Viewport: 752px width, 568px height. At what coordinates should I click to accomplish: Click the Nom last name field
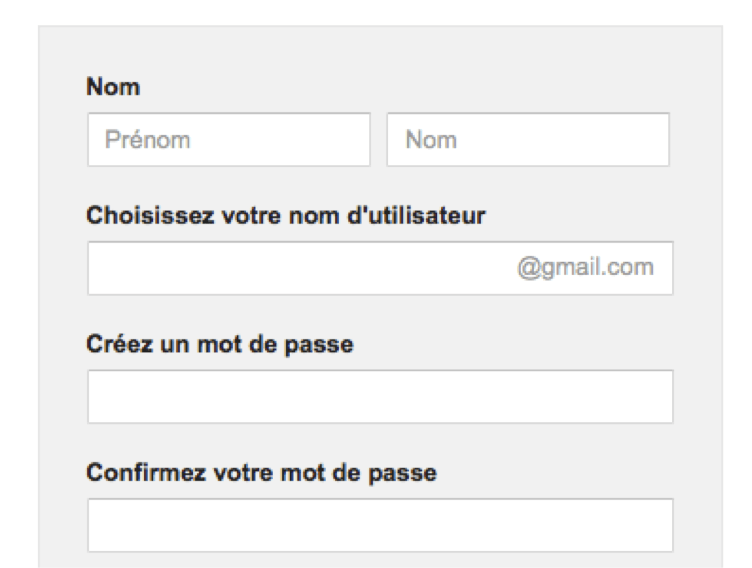(x=528, y=140)
